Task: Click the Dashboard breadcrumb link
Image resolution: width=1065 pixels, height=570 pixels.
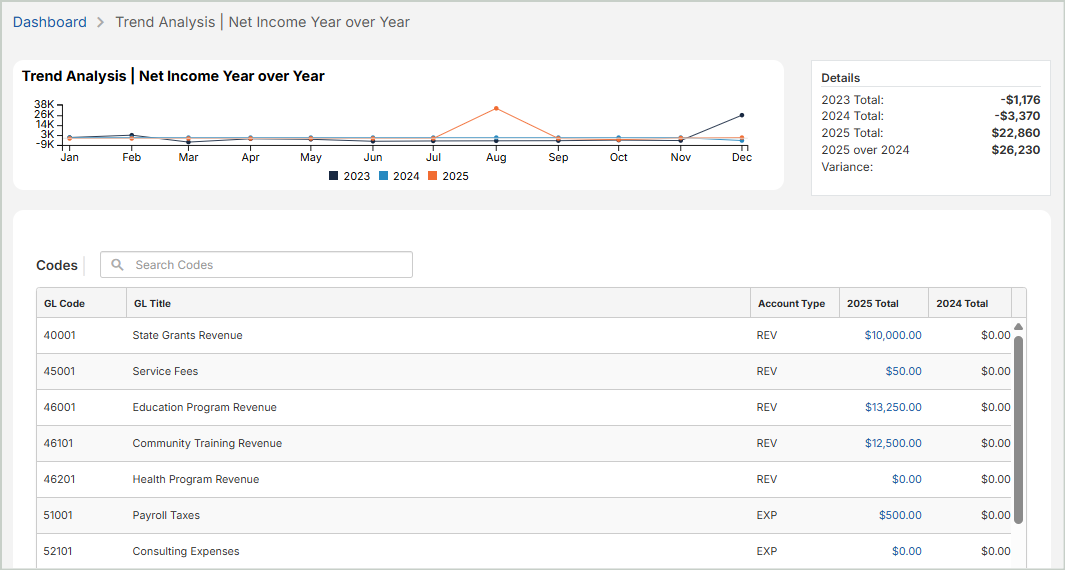Action: [50, 22]
